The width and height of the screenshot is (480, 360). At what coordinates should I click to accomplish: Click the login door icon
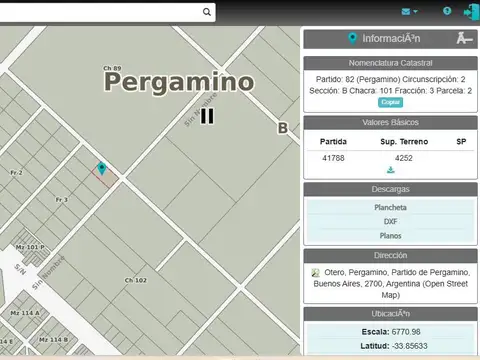point(471,12)
